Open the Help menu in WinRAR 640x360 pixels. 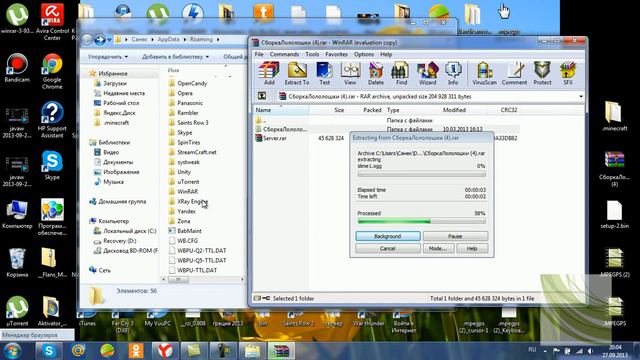pyautogui.click(x=386, y=54)
